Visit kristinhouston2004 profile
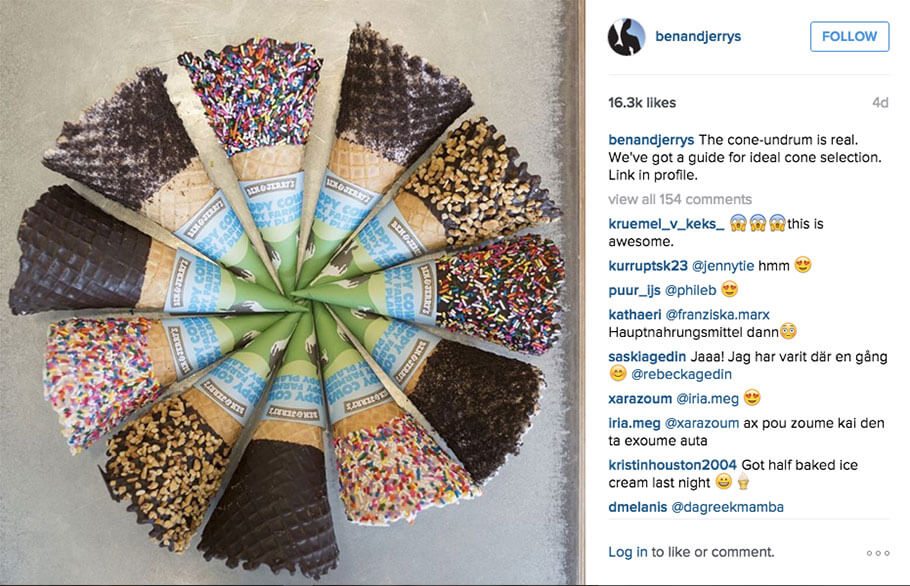The width and height of the screenshot is (910, 586). 673,465
